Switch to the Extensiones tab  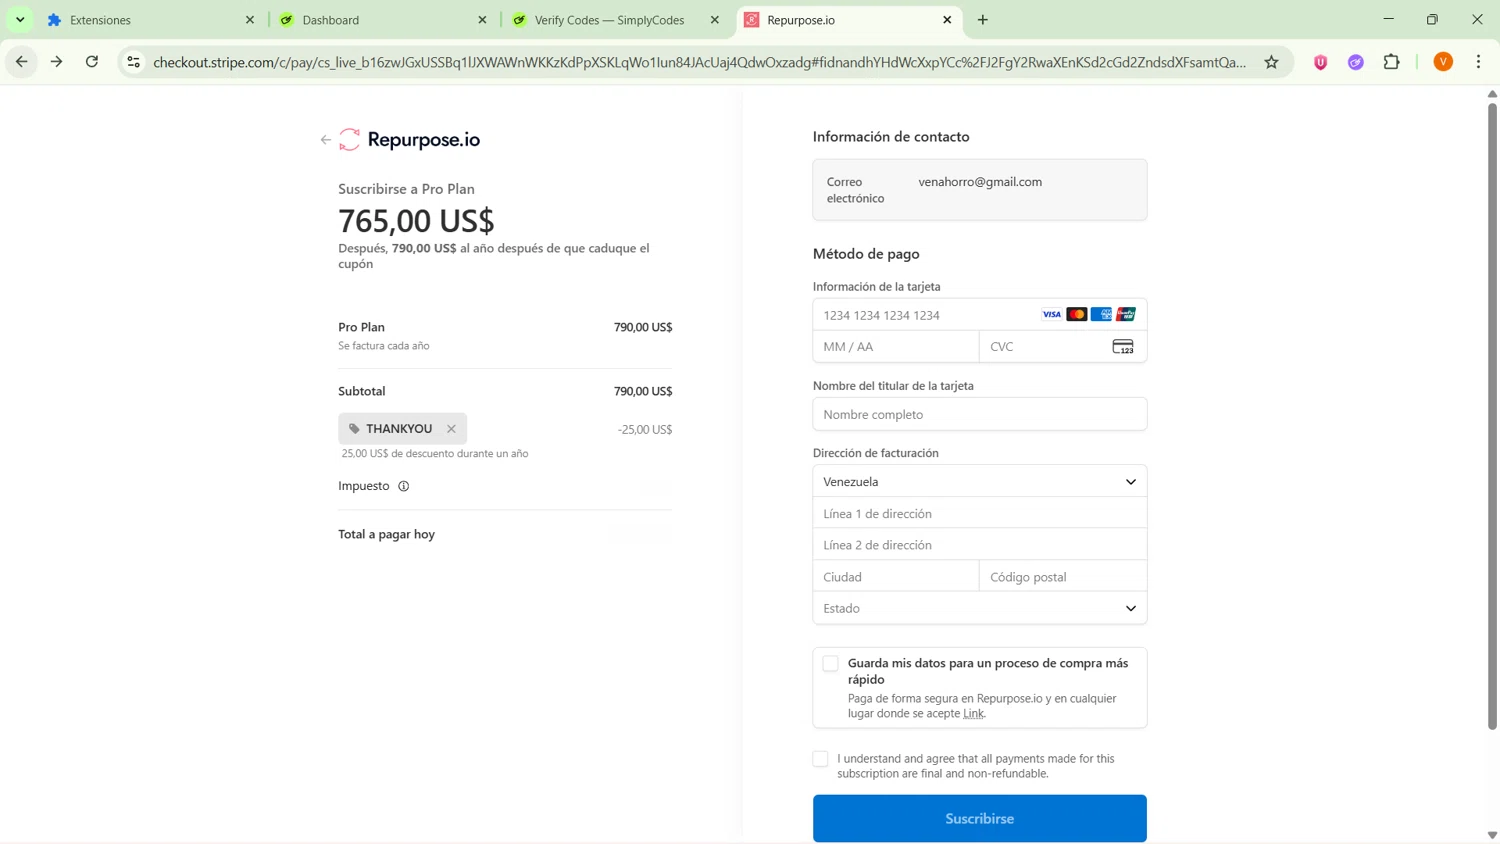point(150,20)
